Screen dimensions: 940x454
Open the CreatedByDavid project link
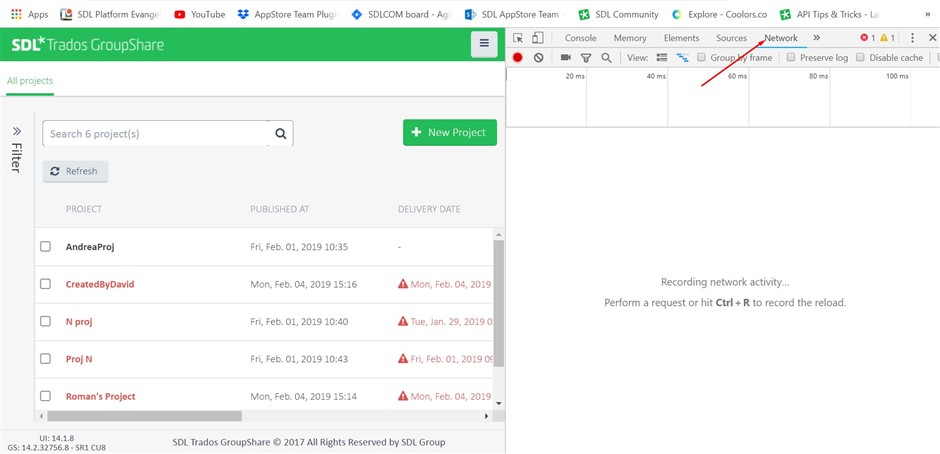coord(100,284)
